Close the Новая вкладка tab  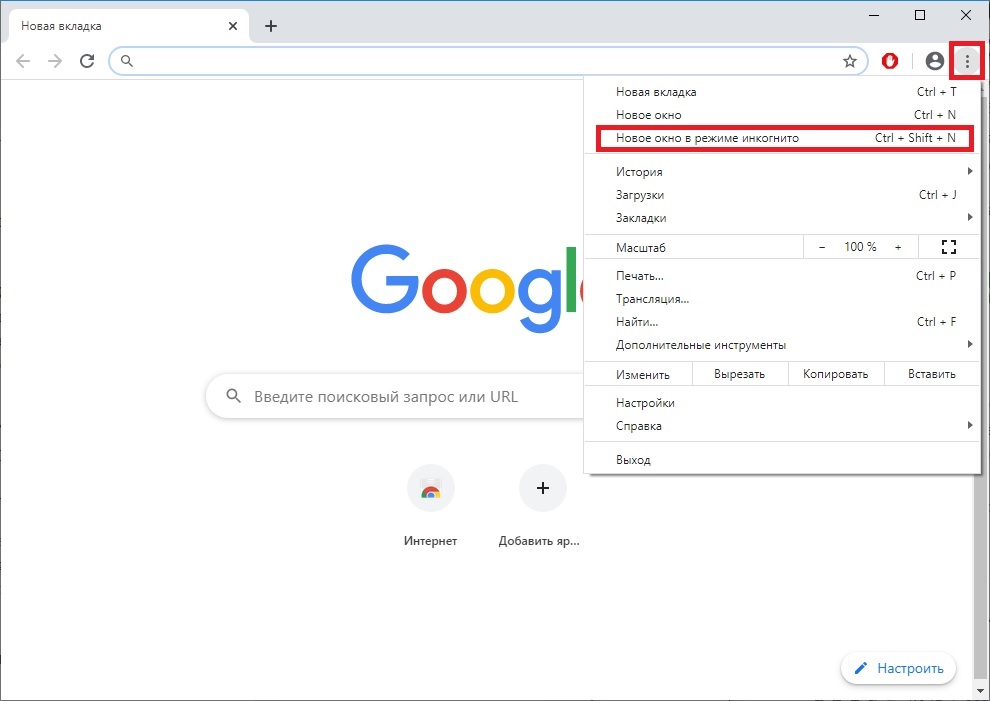[233, 26]
